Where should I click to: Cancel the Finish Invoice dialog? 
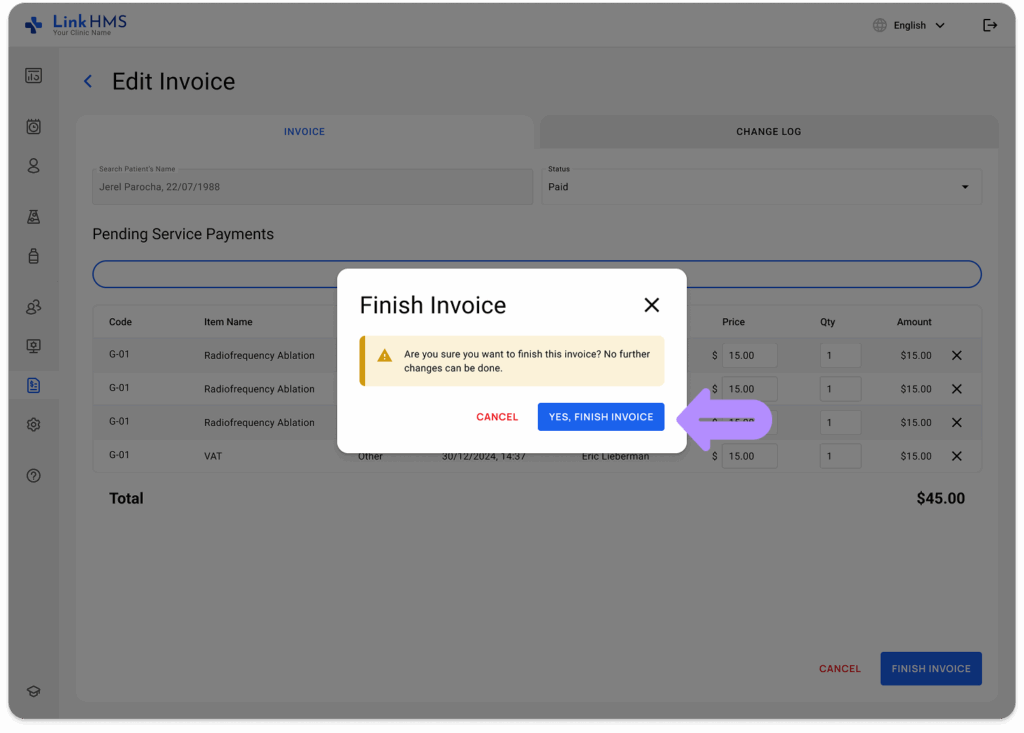[497, 417]
